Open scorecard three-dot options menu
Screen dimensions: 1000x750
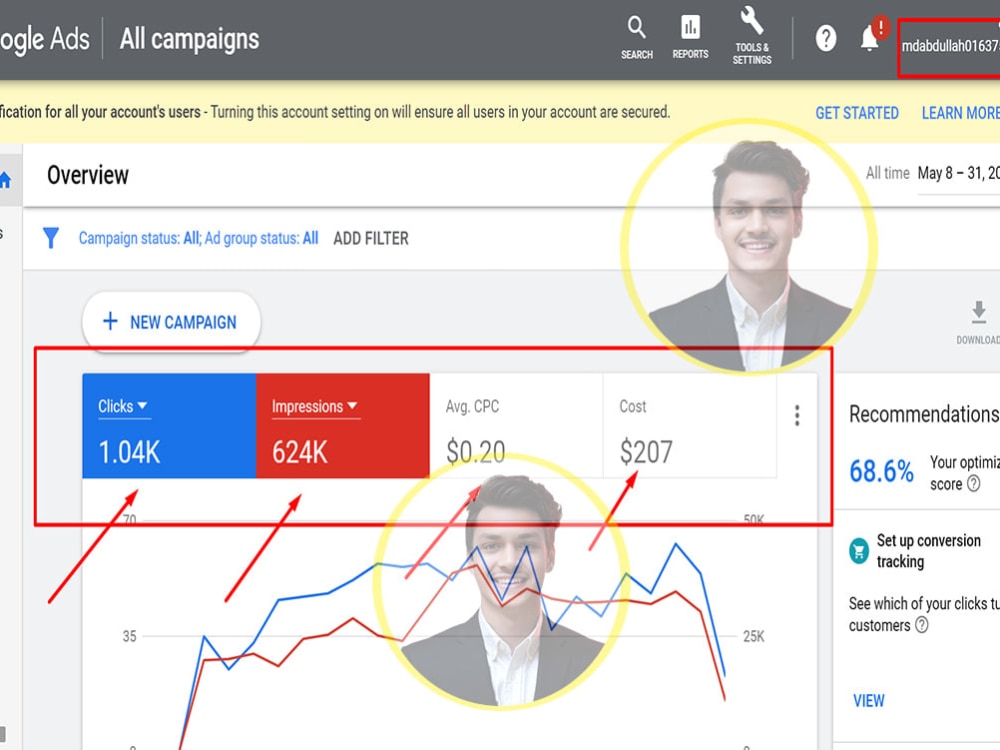pyautogui.click(x=797, y=415)
